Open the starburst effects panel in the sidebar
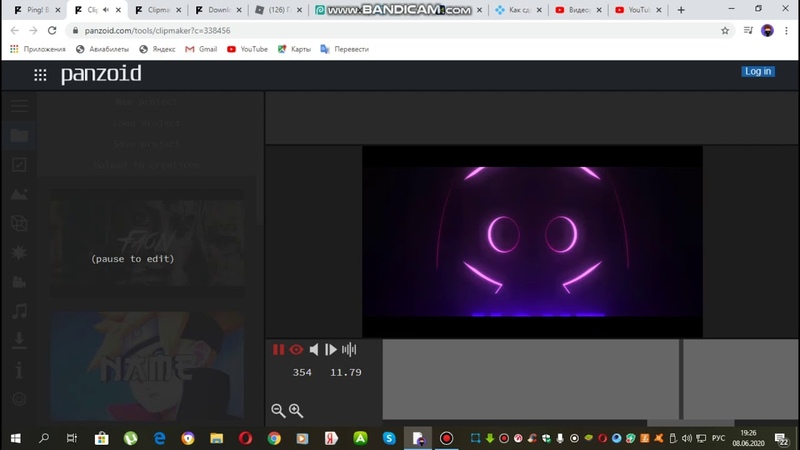Viewport: 800px width, 450px height. tap(19, 252)
